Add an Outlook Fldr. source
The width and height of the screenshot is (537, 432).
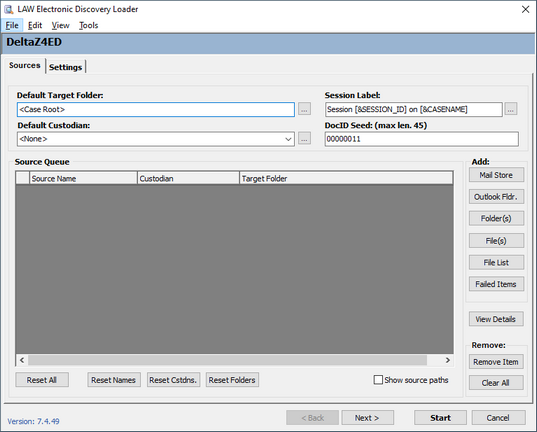(496, 197)
